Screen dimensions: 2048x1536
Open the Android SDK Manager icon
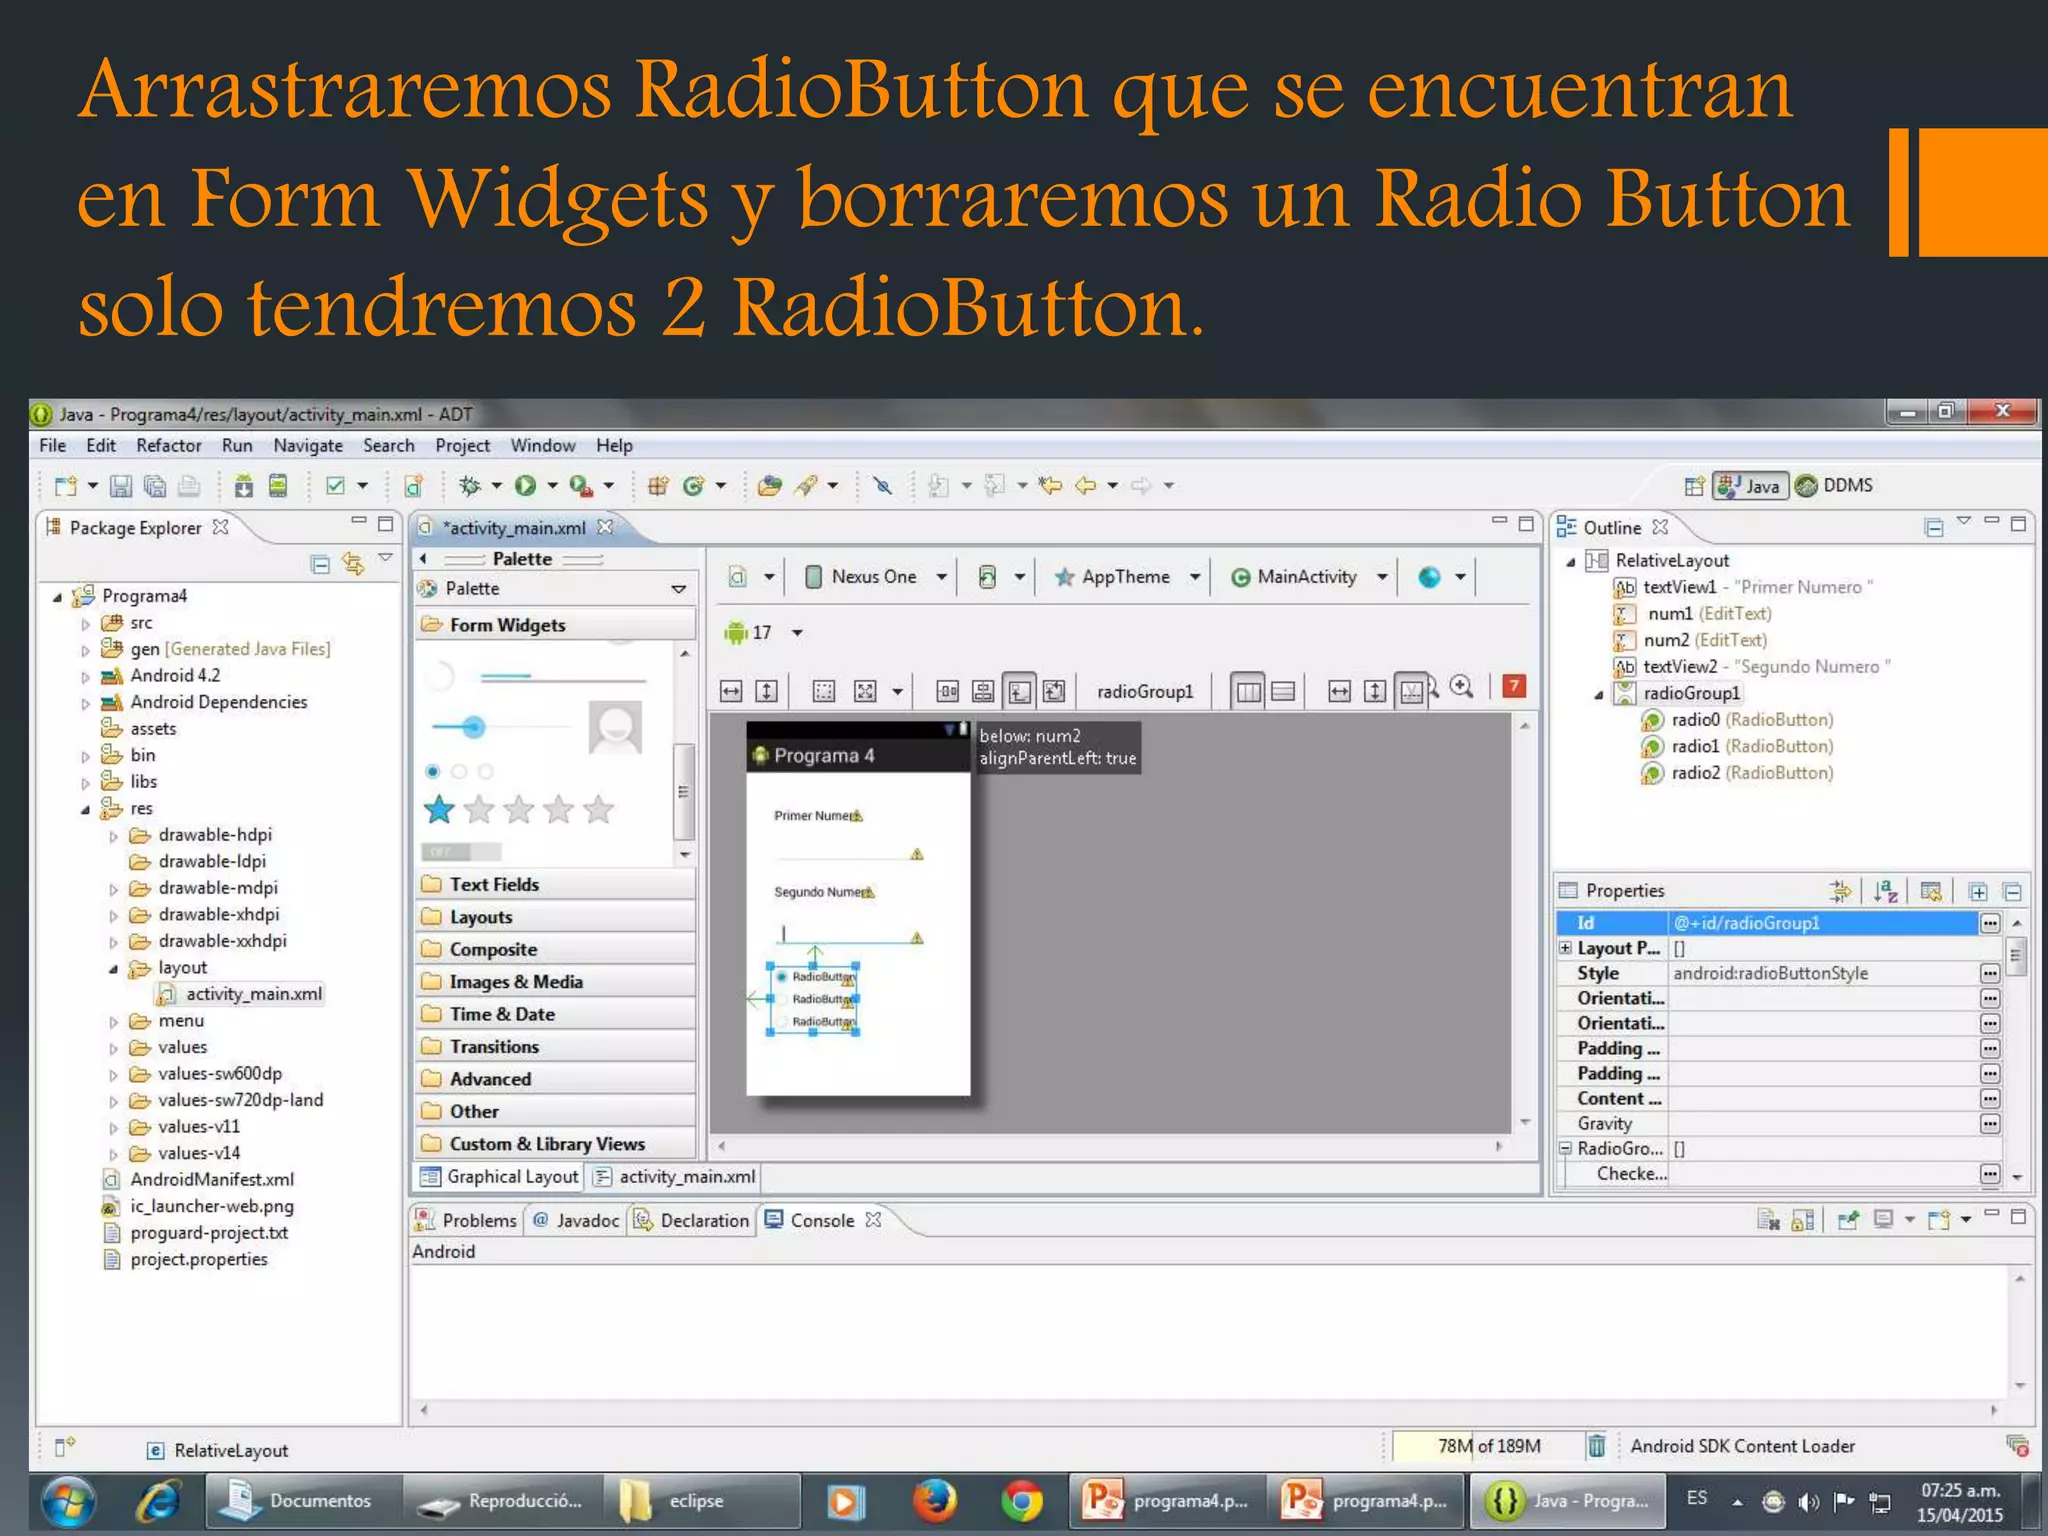[x=244, y=487]
